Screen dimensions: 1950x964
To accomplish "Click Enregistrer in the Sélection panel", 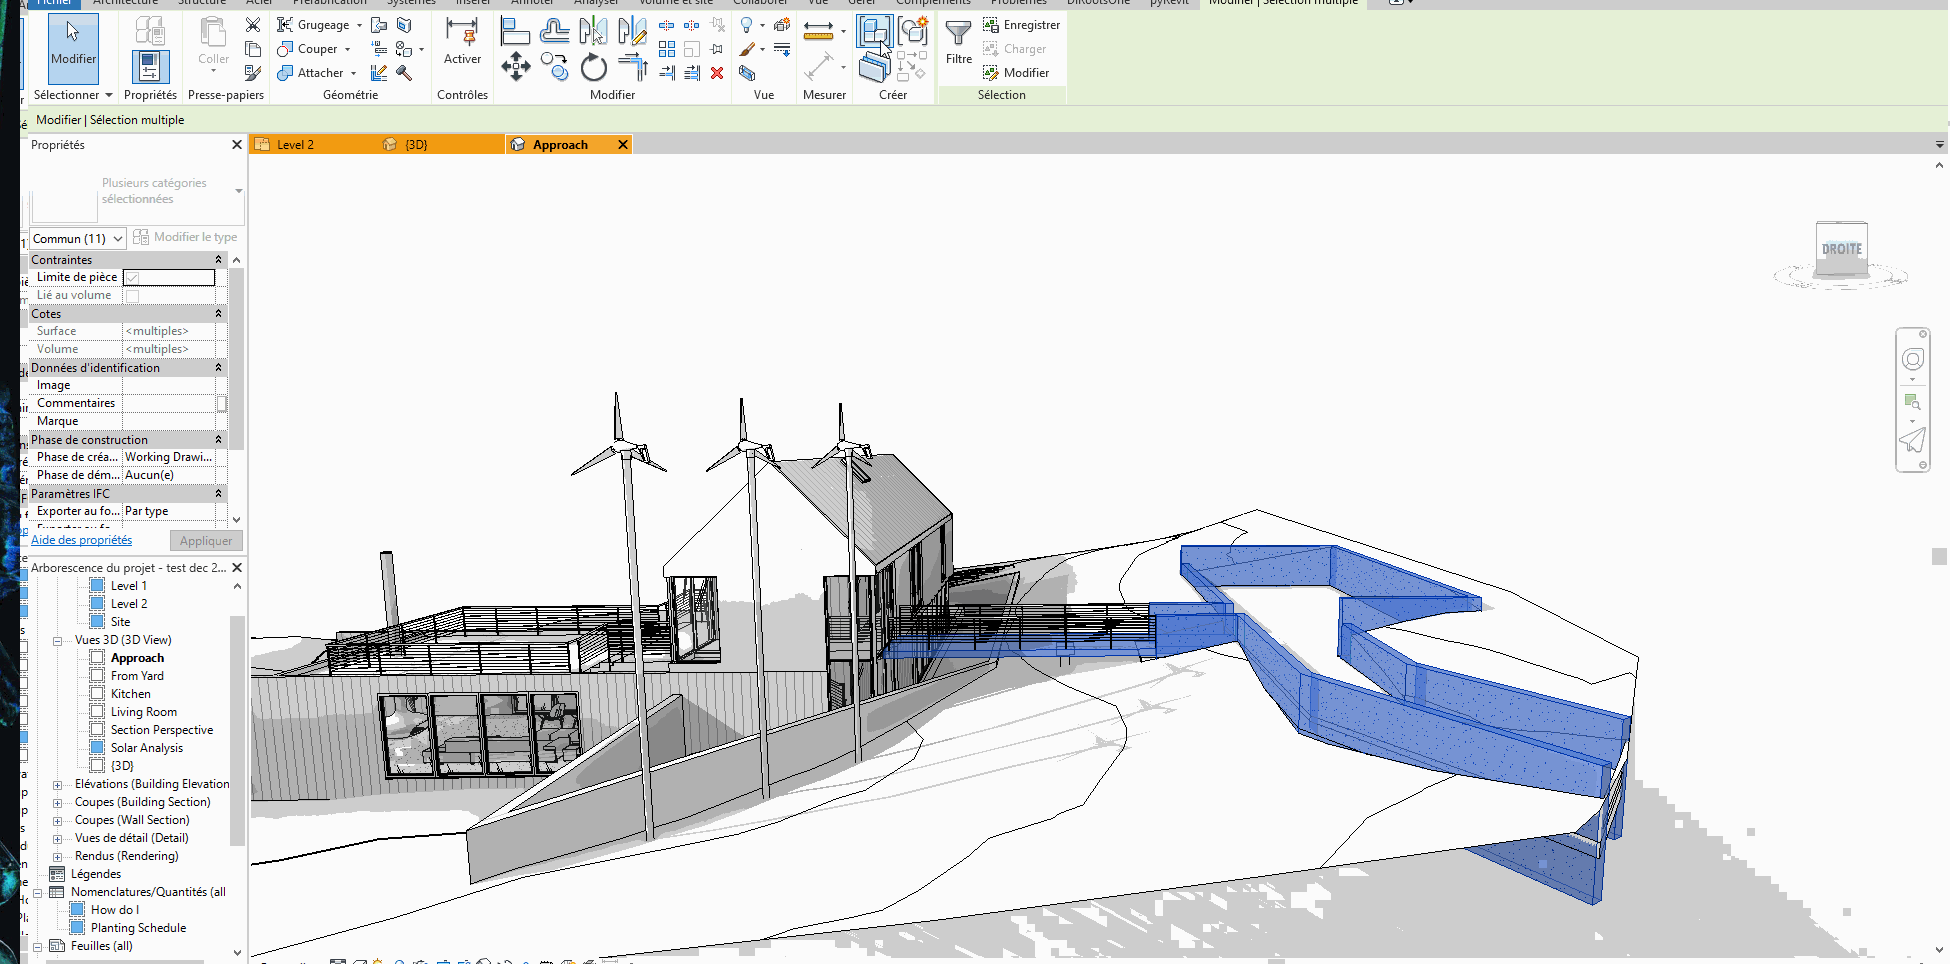I will (1021, 25).
